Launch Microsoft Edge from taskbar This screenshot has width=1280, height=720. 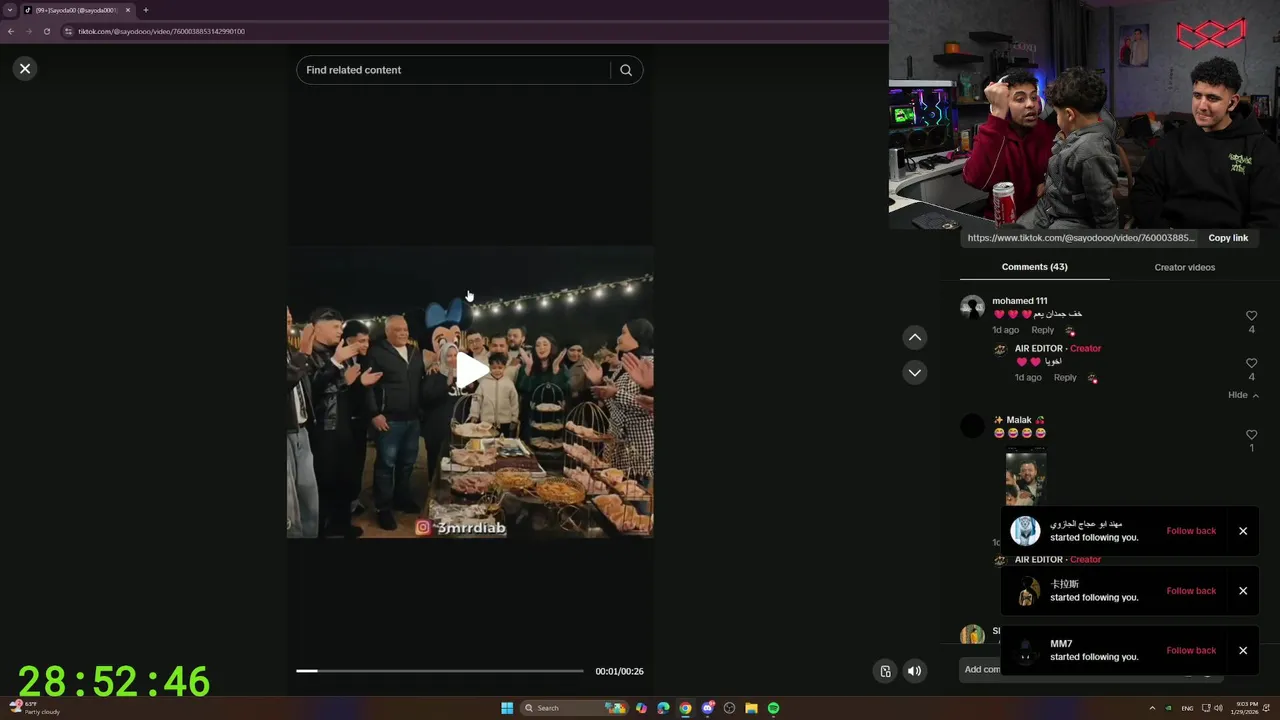click(663, 708)
